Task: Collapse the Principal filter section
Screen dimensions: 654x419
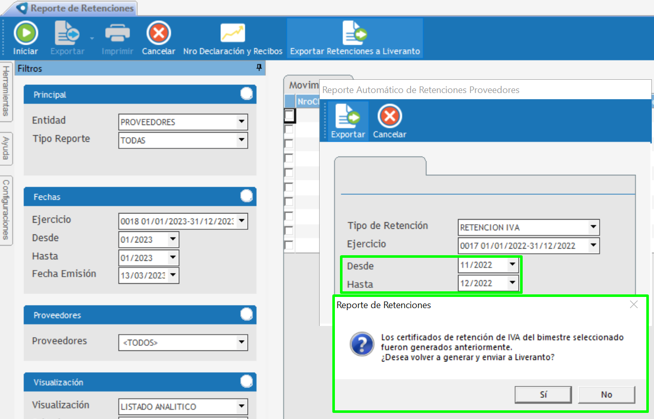Action: (x=247, y=94)
